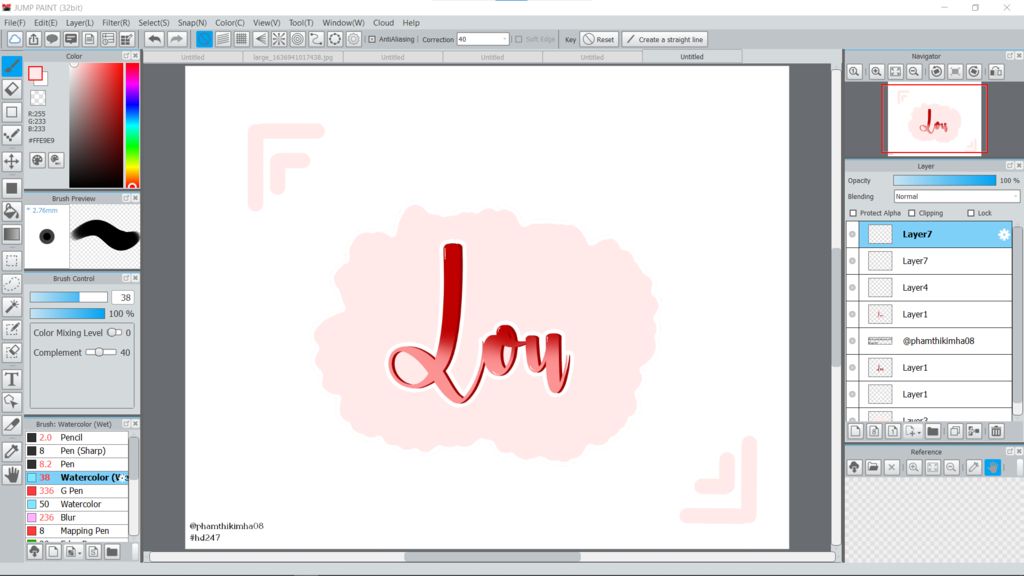Toggle visibility of Layer4

(x=852, y=287)
